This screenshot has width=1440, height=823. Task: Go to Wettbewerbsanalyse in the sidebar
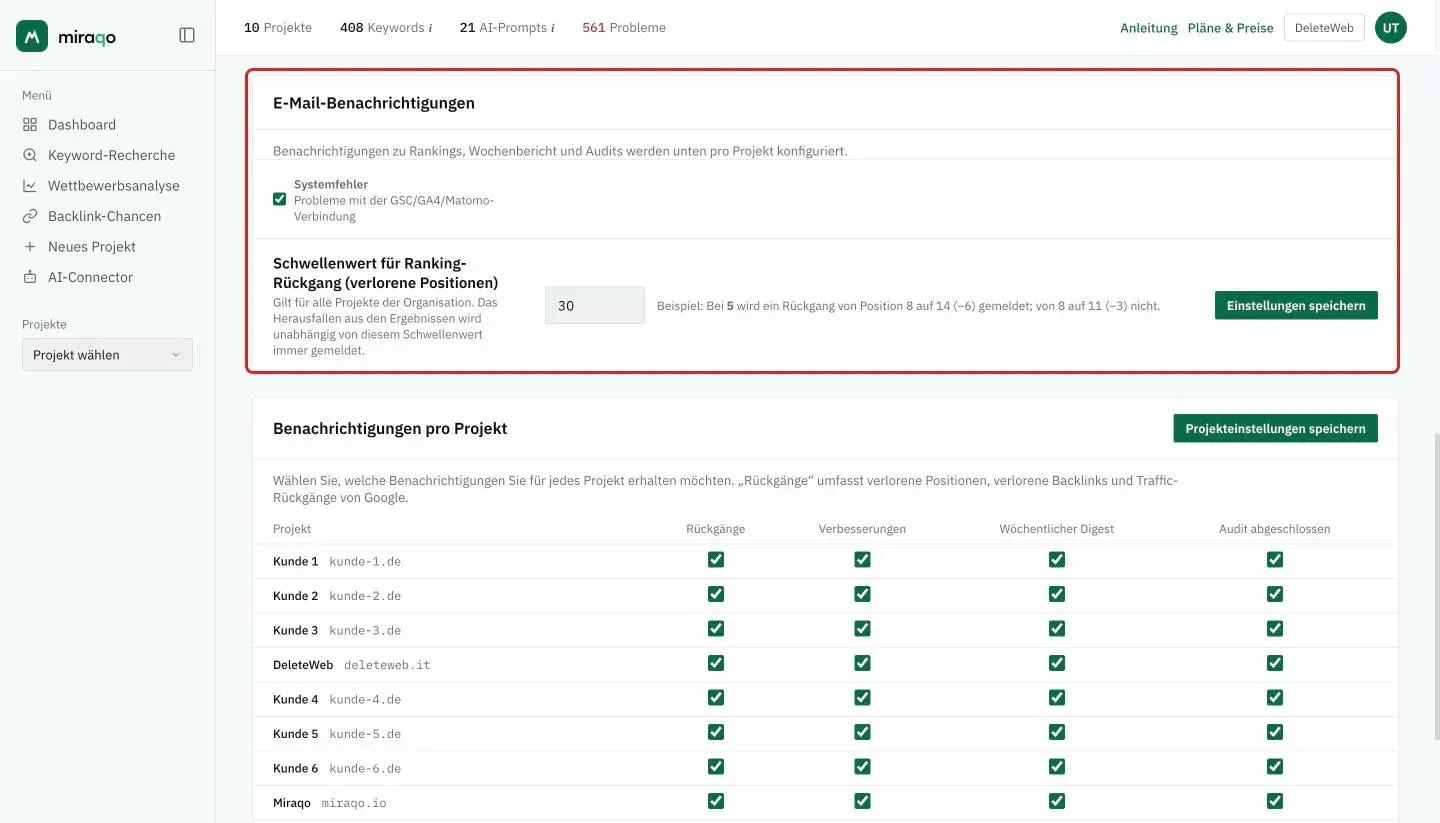tap(114, 186)
